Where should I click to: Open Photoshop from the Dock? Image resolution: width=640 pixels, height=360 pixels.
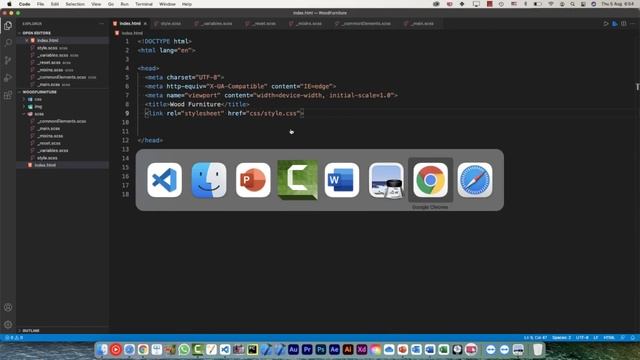click(x=321, y=349)
